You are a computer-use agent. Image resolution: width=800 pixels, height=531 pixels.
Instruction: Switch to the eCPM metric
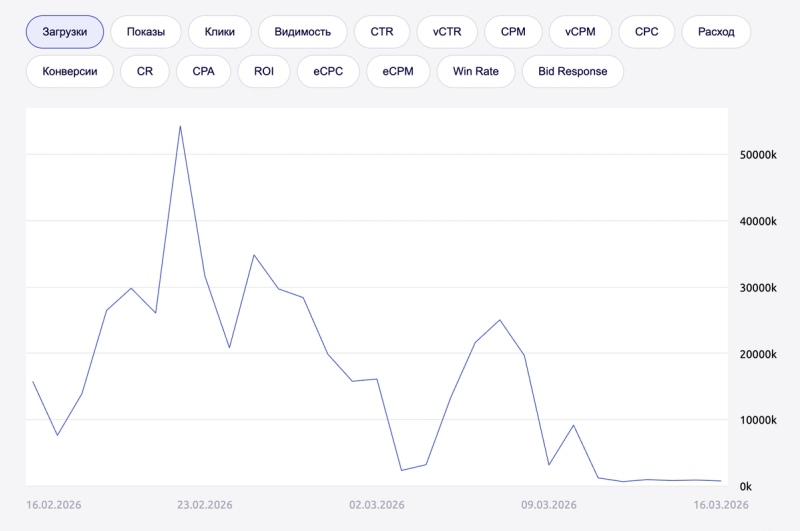398,71
